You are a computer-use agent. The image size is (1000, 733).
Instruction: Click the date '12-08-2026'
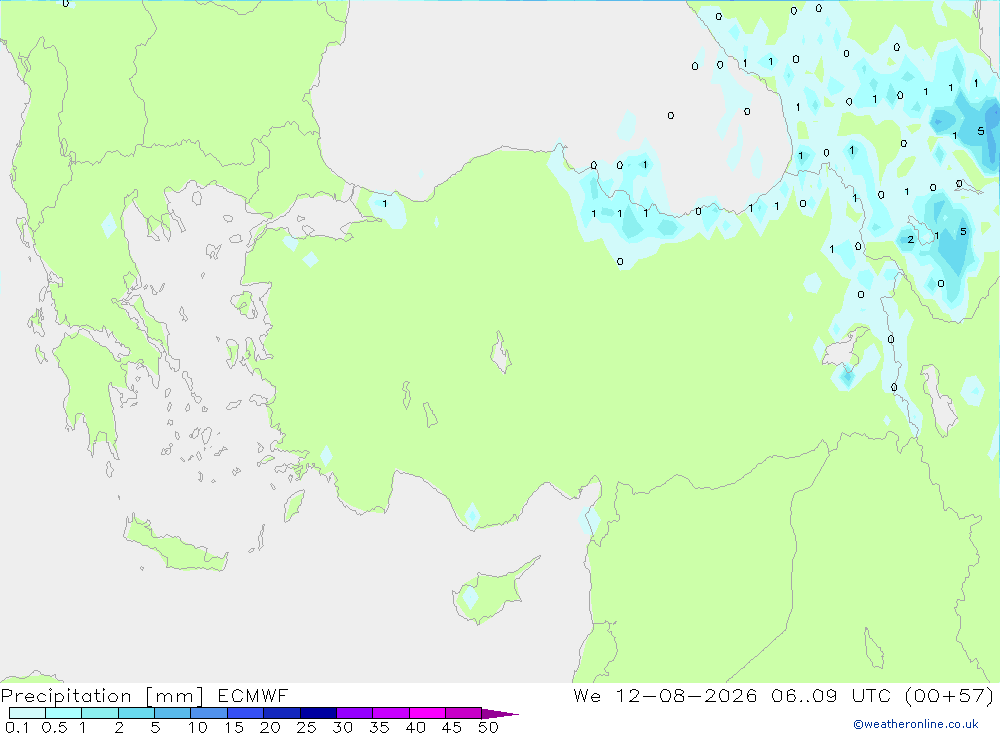tap(686, 695)
